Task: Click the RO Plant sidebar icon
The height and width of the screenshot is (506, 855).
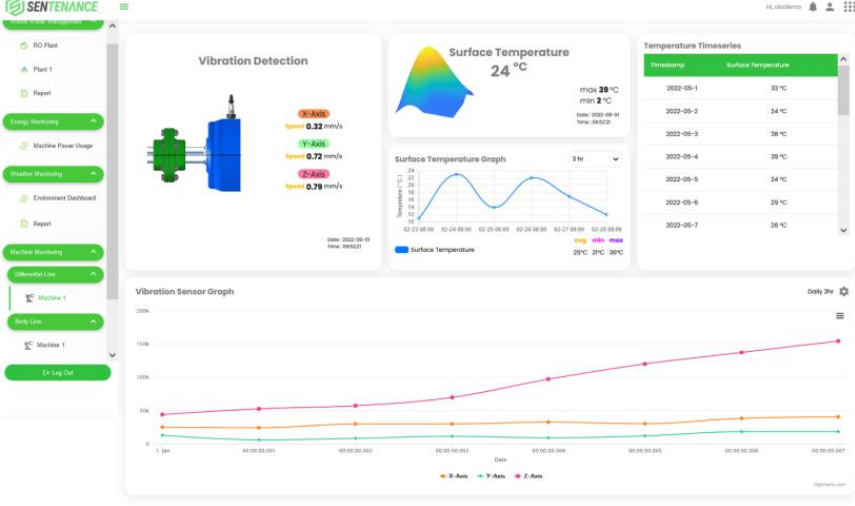Action: point(23,46)
